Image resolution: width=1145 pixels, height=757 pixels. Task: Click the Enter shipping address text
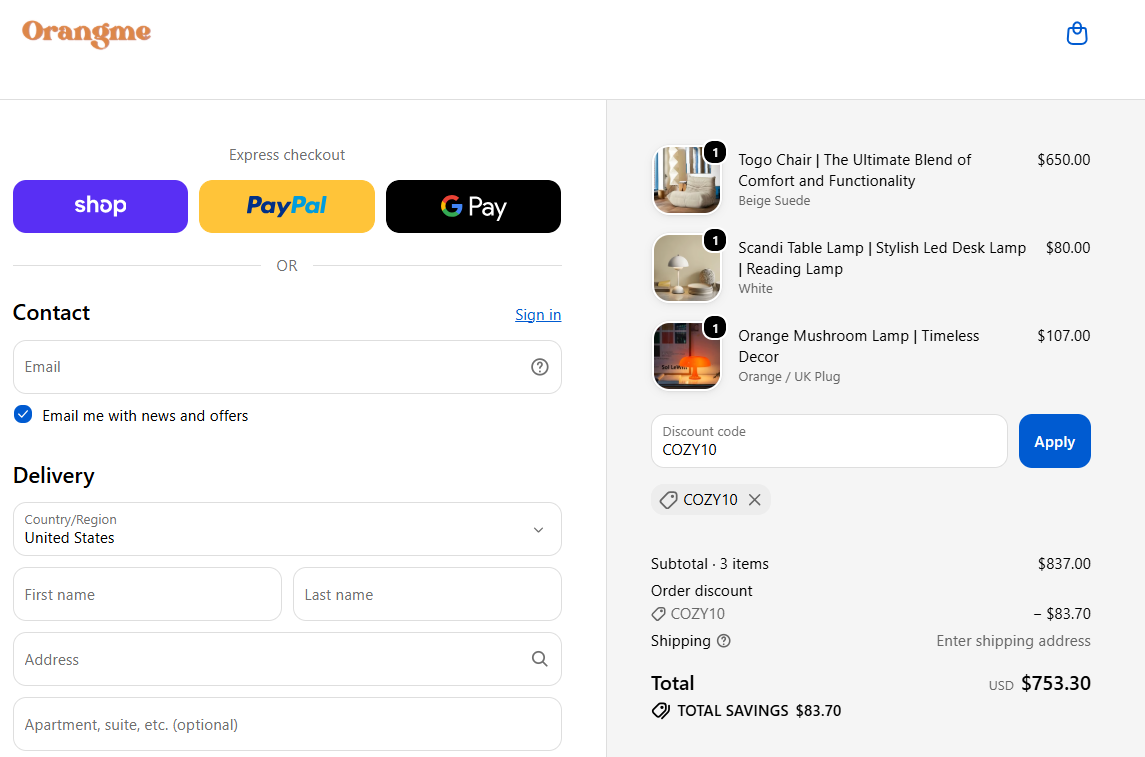[x=1014, y=641]
